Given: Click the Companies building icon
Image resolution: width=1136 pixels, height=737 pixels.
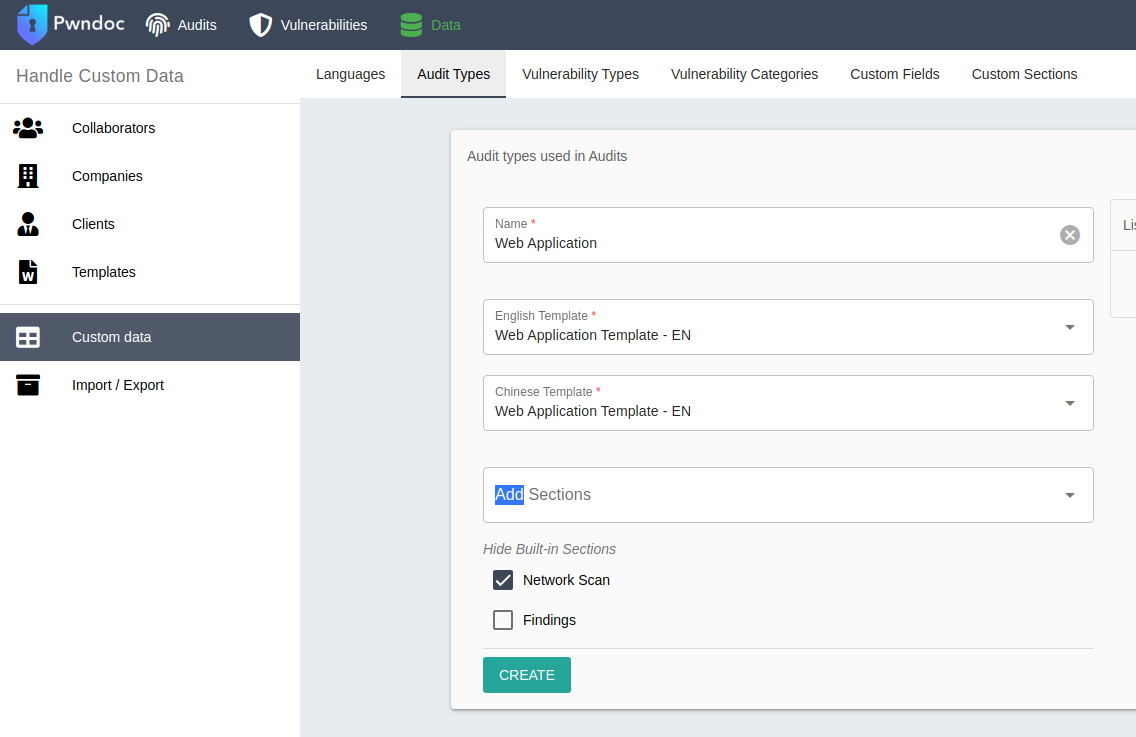Looking at the screenshot, I should tap(28, 176).
